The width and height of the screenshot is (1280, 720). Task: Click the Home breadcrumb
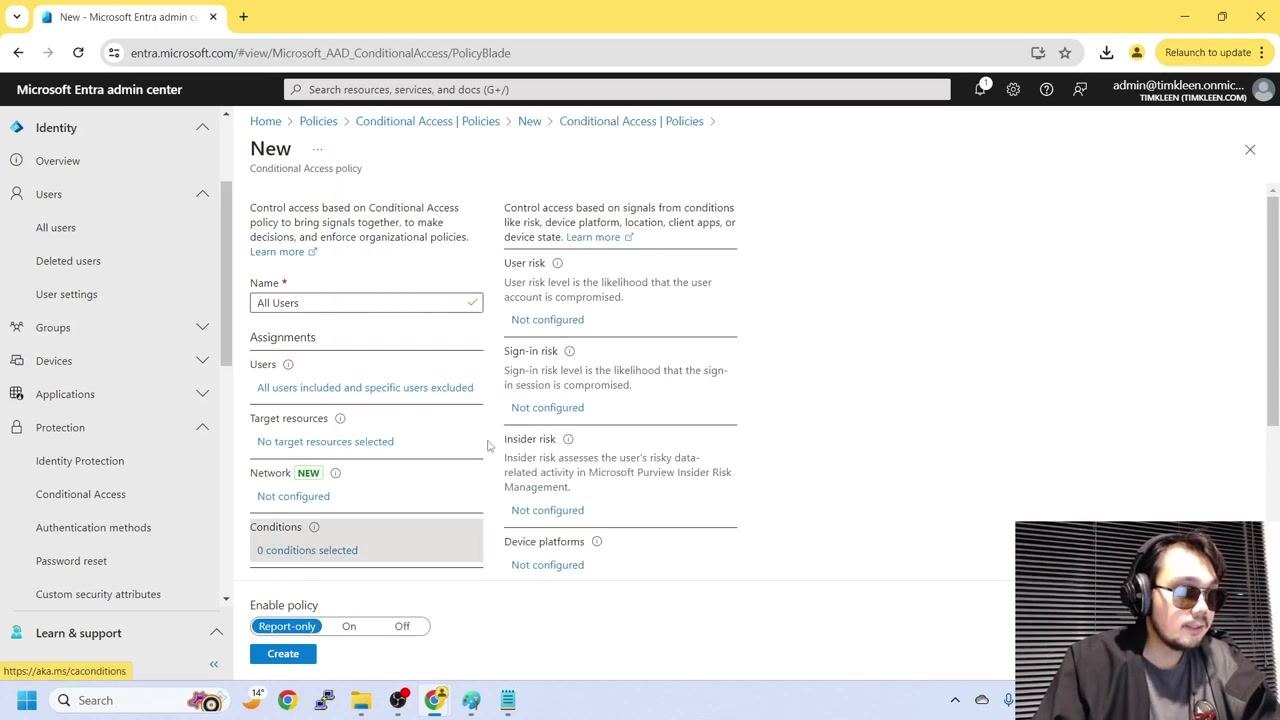point(265,121)
